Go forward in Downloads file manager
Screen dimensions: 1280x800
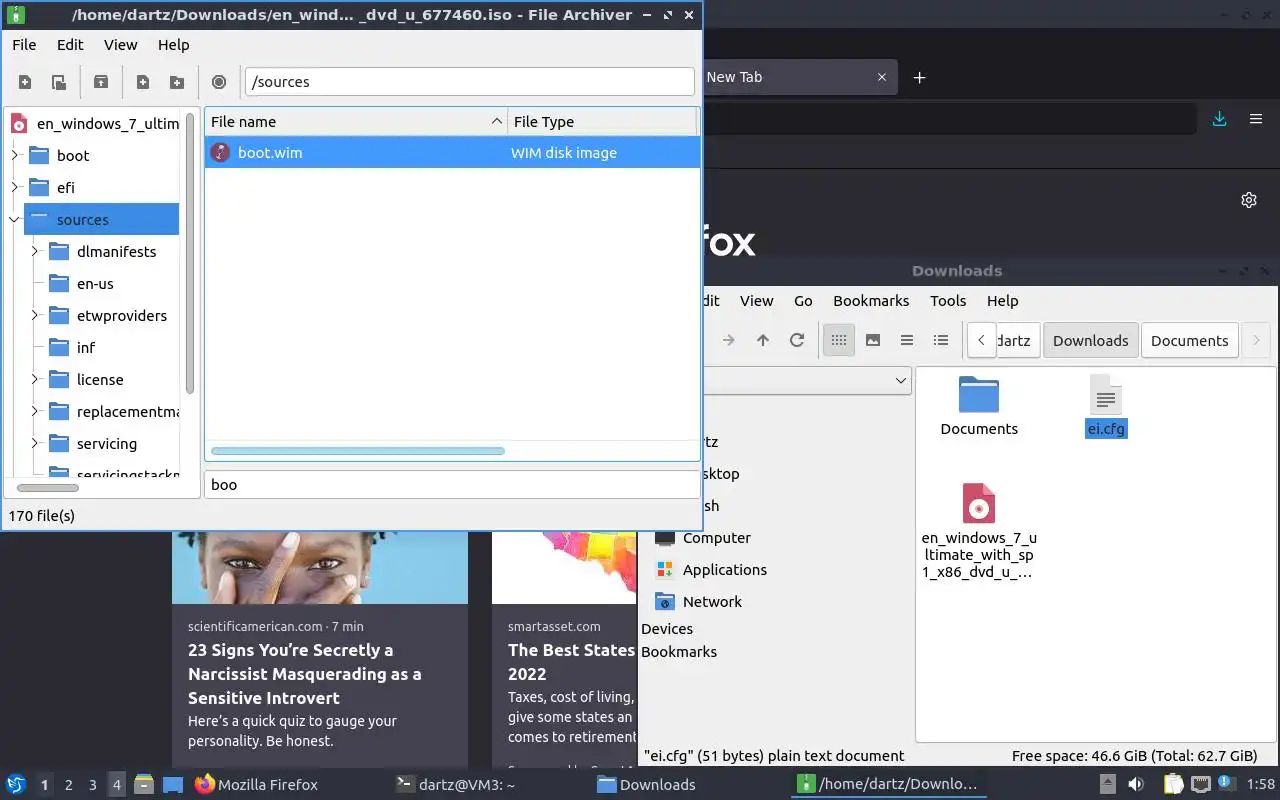[729, 340]
